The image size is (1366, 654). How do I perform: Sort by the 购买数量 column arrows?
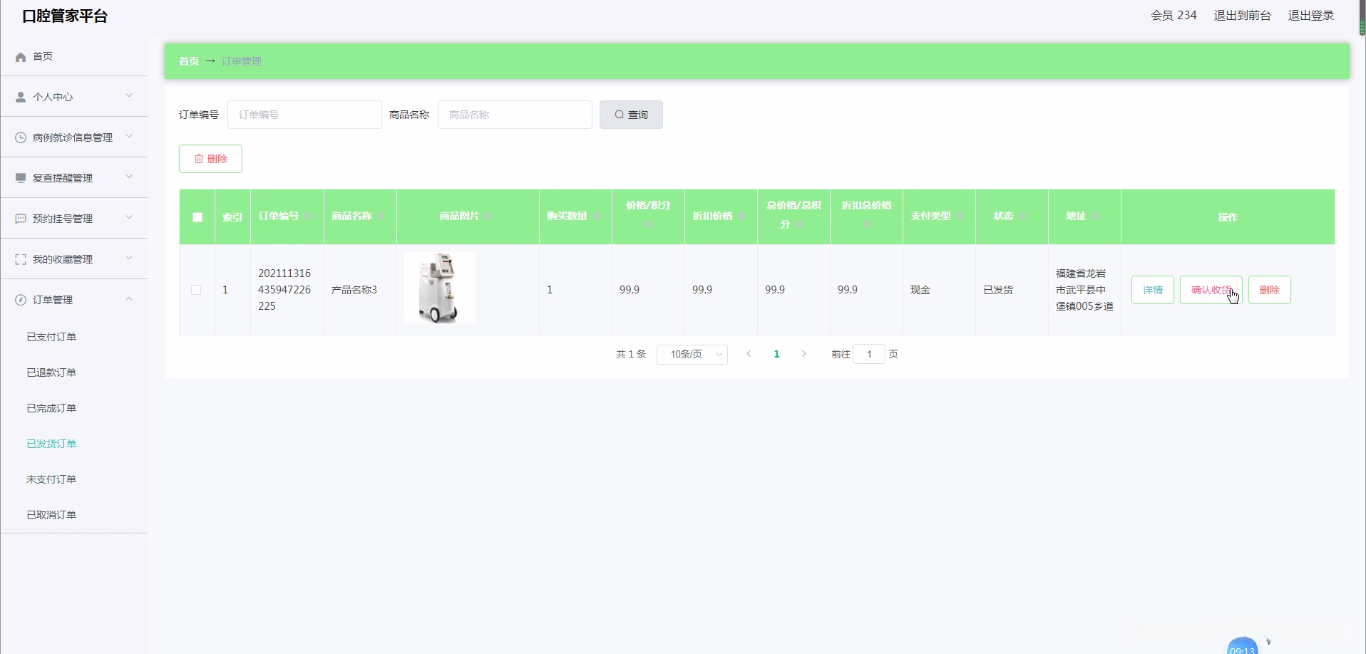click(596, 217)
